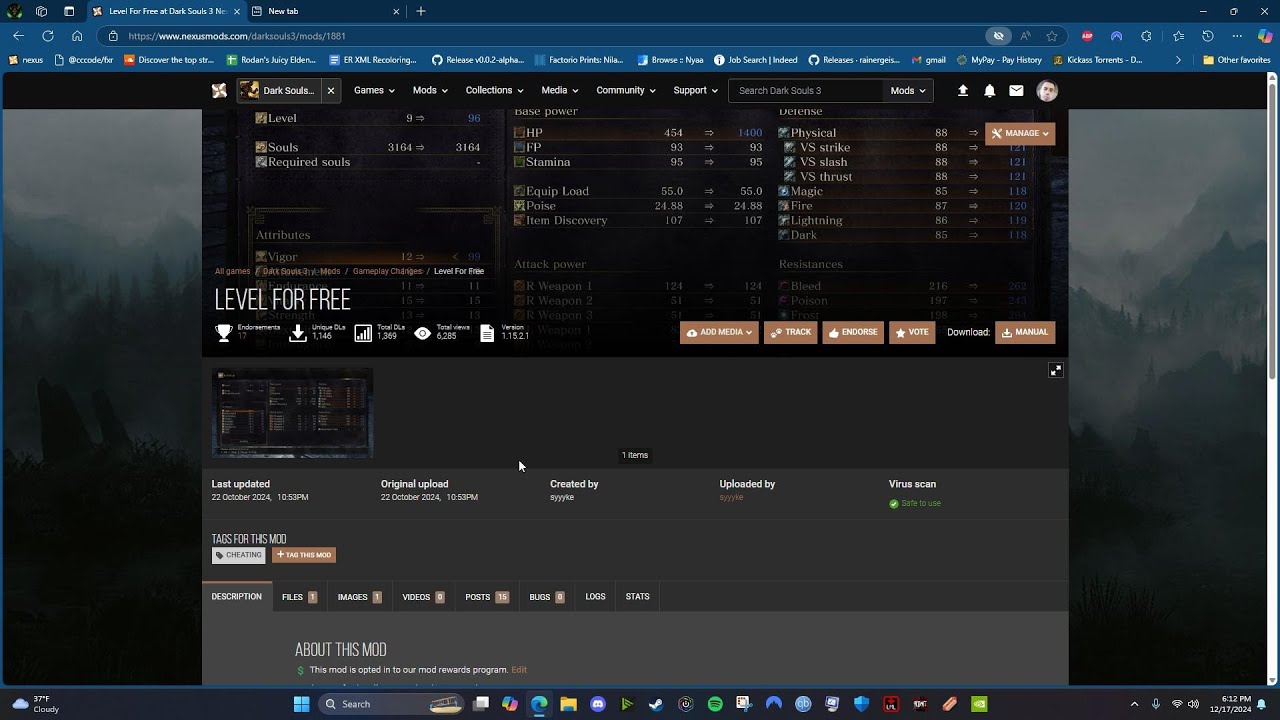The height and width of the screenshot is (720, 1280).
Task: Switch to the Description tab
Action: 237,597
